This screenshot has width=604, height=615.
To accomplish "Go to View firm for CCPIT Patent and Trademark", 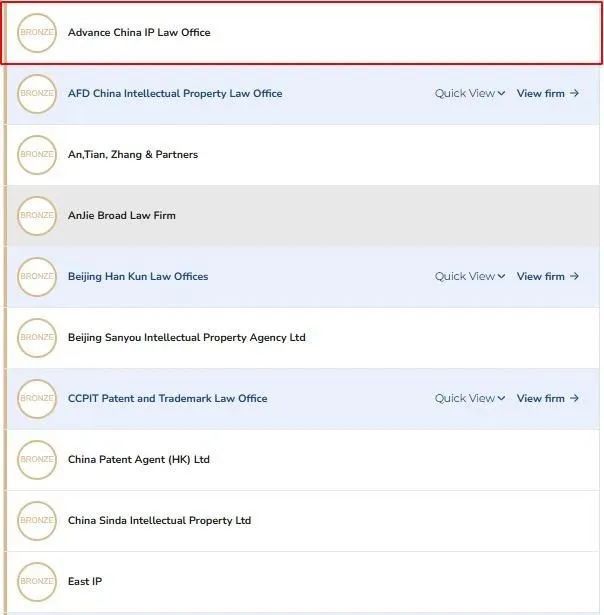I will click(548, 398).
